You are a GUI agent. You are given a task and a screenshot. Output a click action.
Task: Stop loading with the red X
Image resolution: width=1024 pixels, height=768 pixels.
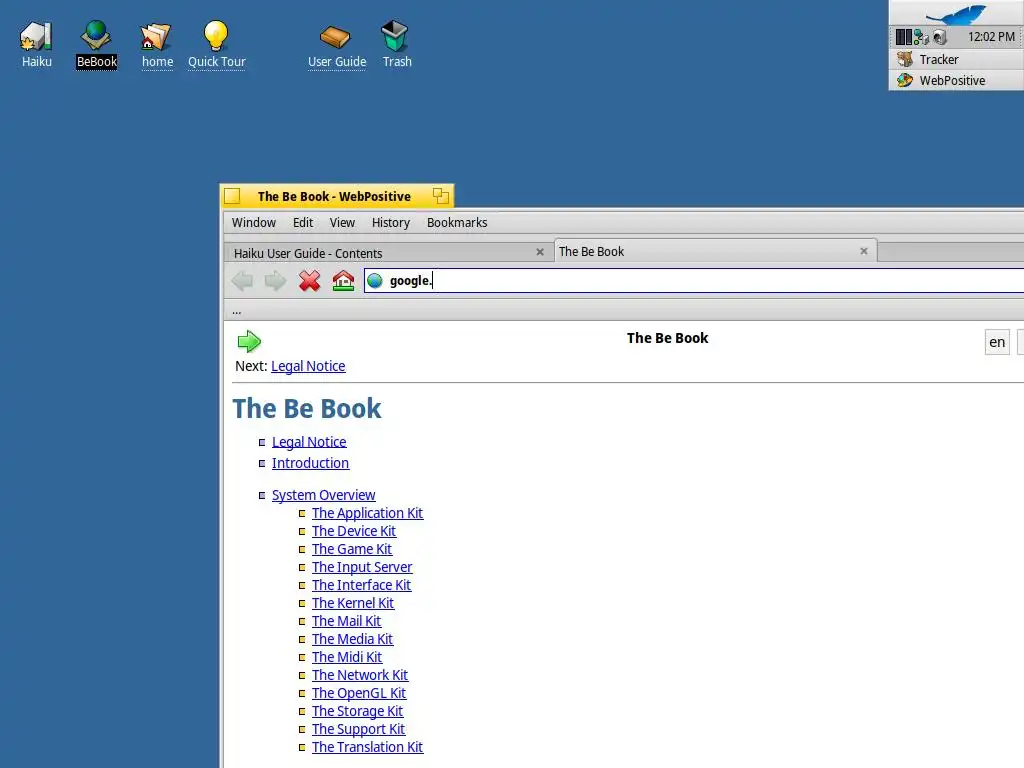310,281
